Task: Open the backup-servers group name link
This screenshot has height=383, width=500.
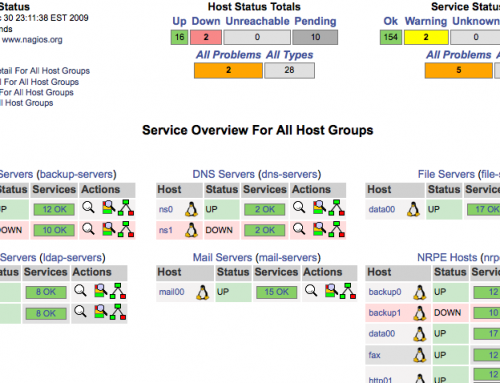Action: coord(76,174)
